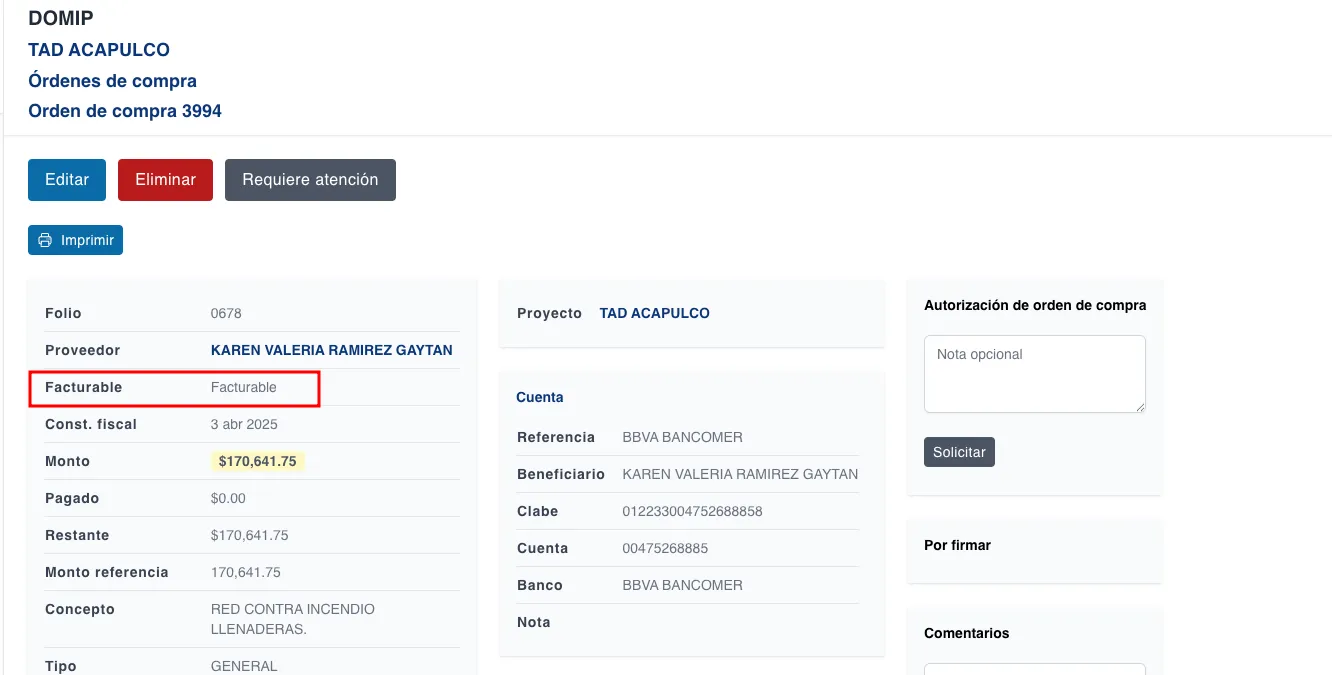Viewport: 1332px width, 675px height.
Task: Focus the Nota opcional text area
Action: pyautogui.click(x=1034, y=373)
